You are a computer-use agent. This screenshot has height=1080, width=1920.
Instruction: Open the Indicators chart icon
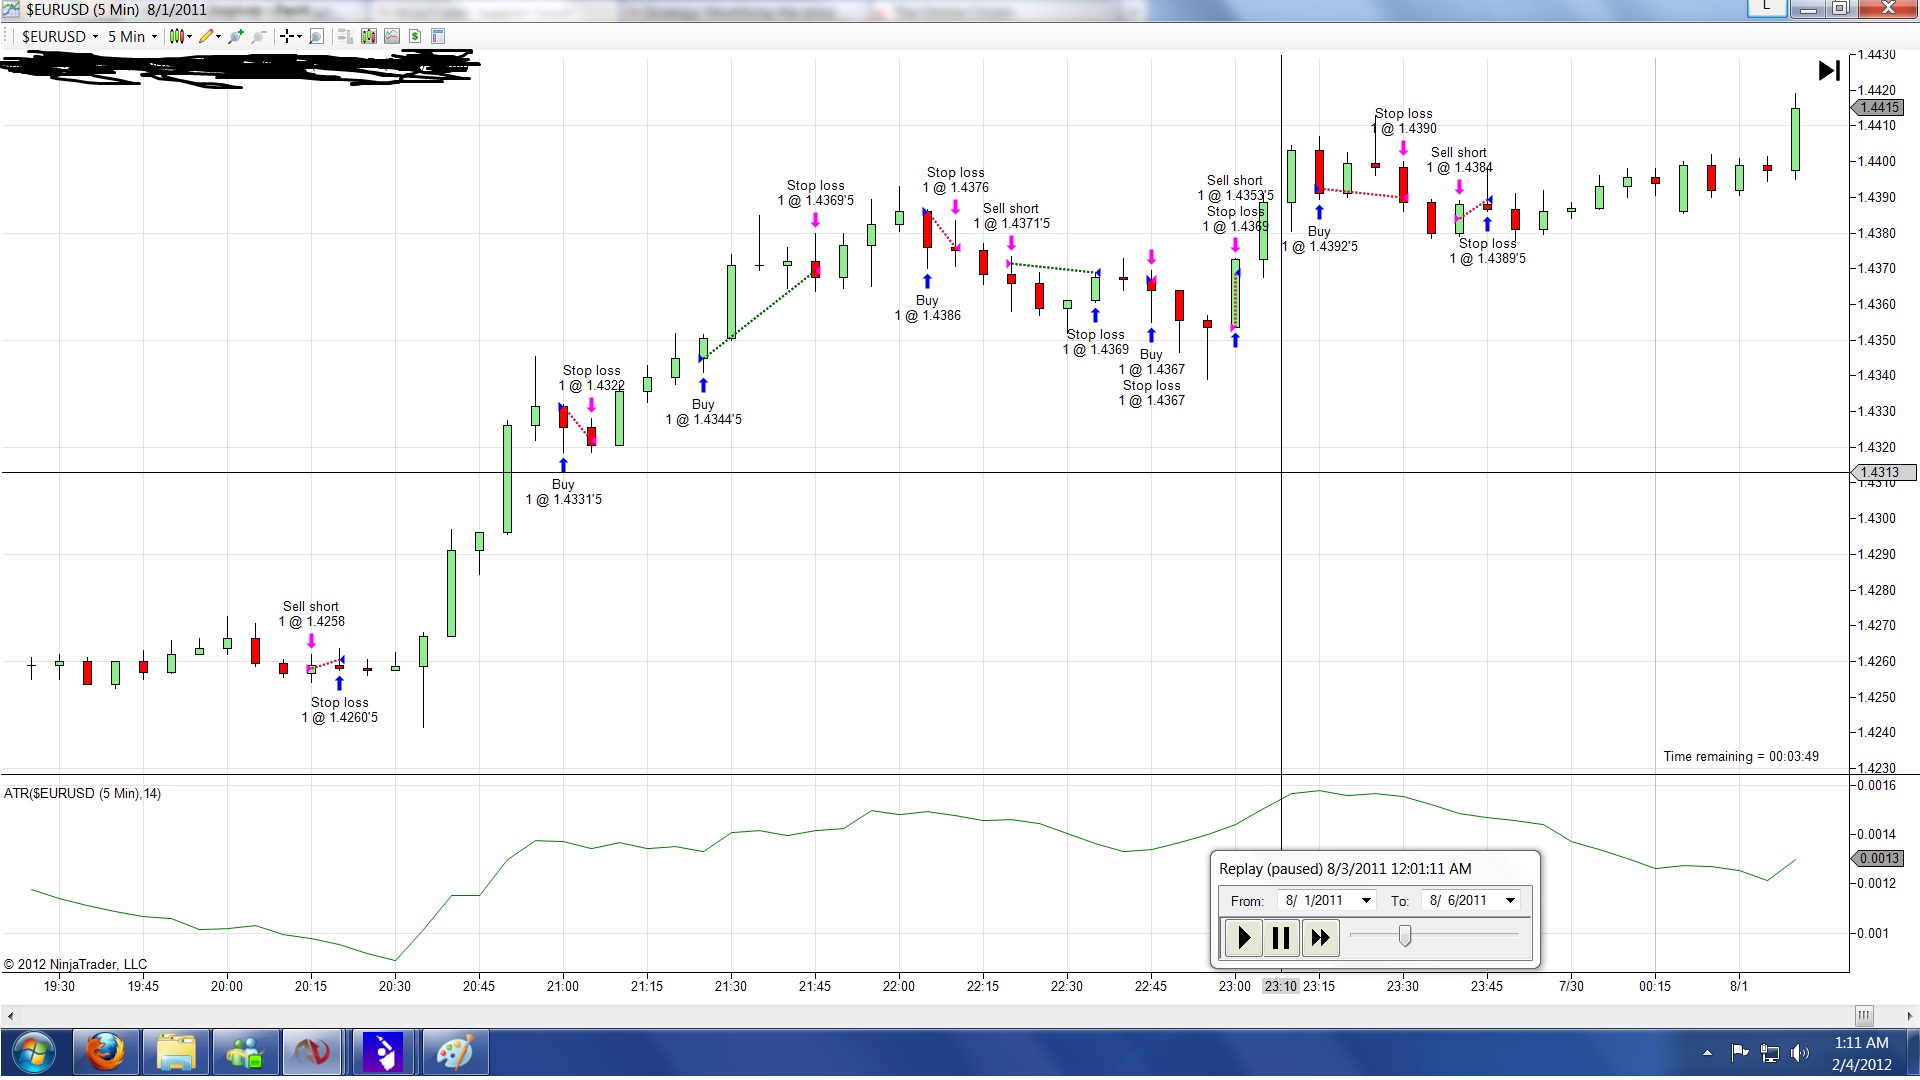tap(392, 36)
